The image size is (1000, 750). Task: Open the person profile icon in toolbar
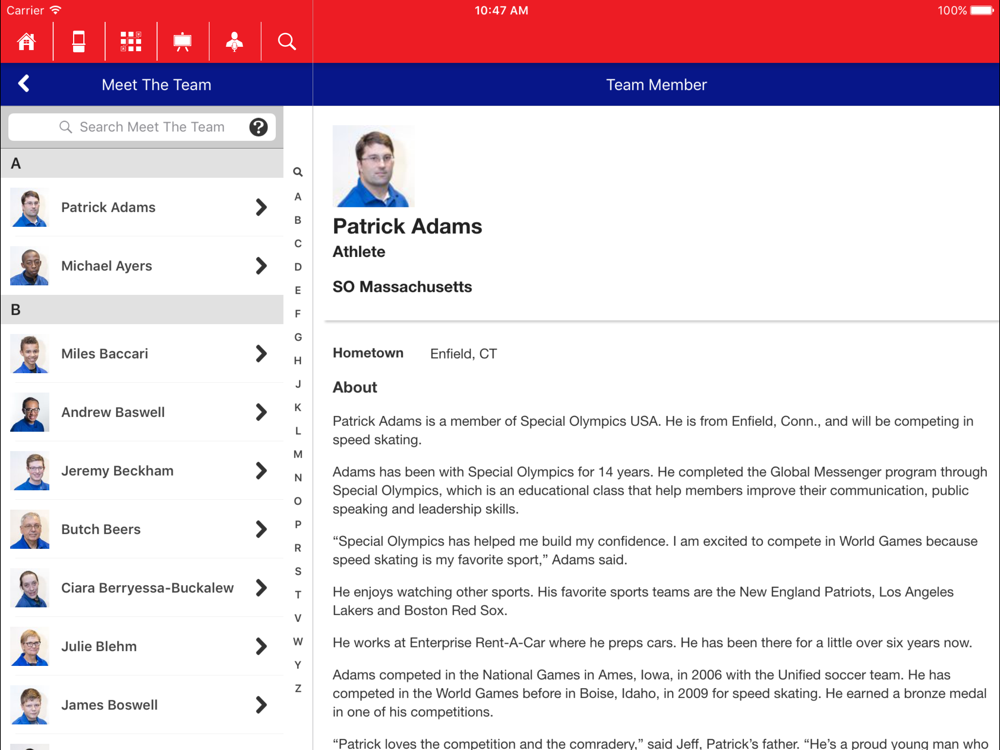click(235, 42)
